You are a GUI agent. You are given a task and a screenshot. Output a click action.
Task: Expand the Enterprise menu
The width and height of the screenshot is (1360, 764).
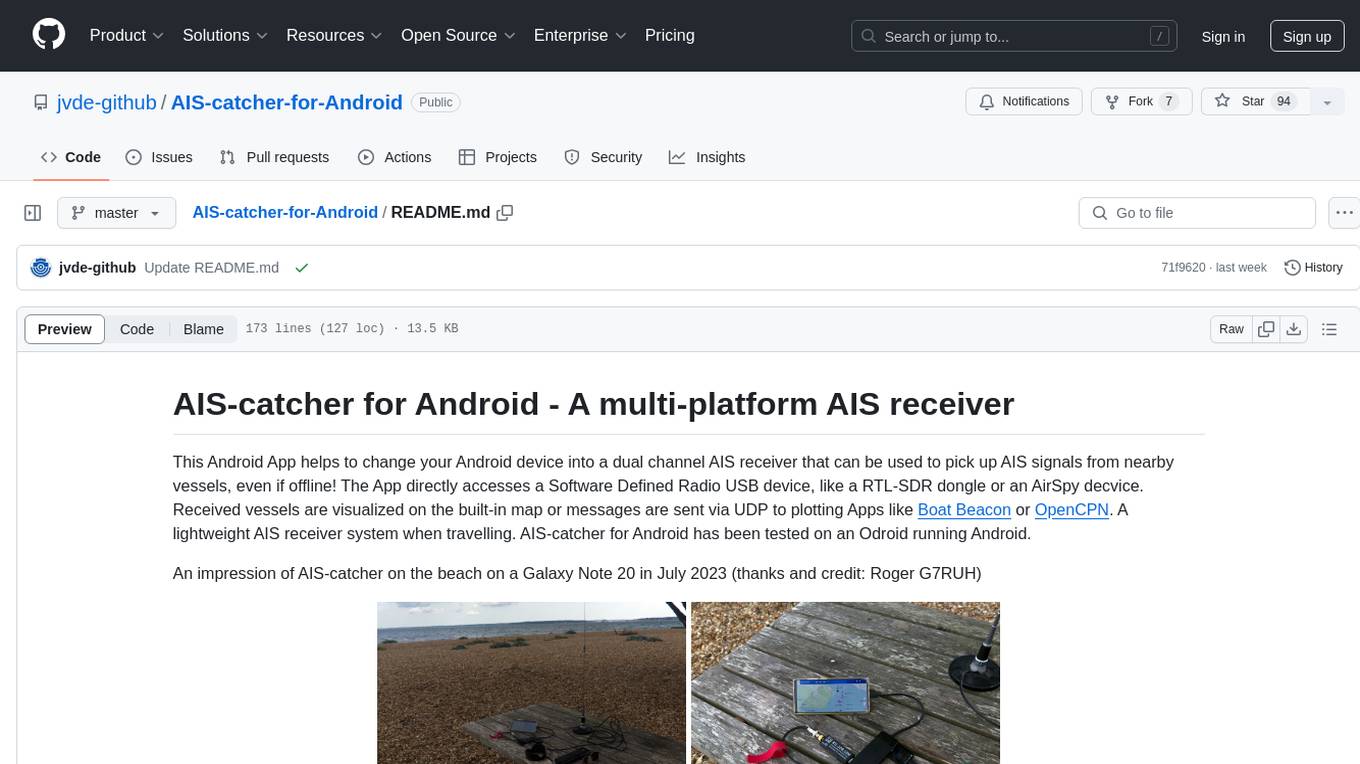click(x=581, y=35)
